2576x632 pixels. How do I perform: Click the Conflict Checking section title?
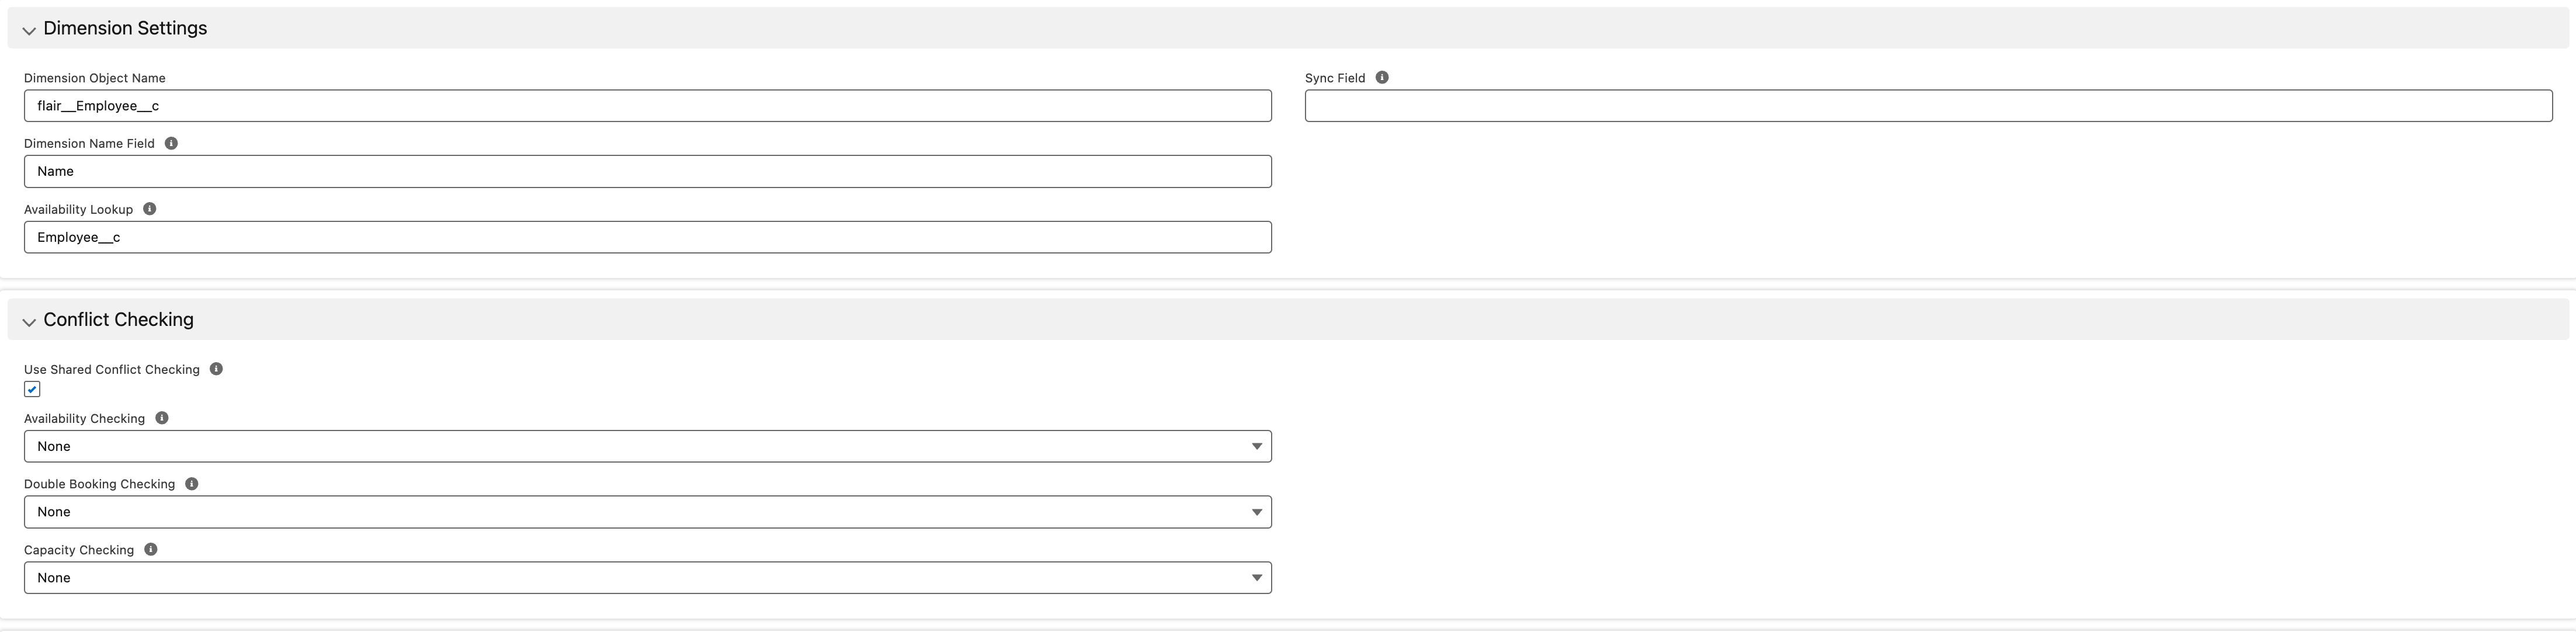(118, 320)
